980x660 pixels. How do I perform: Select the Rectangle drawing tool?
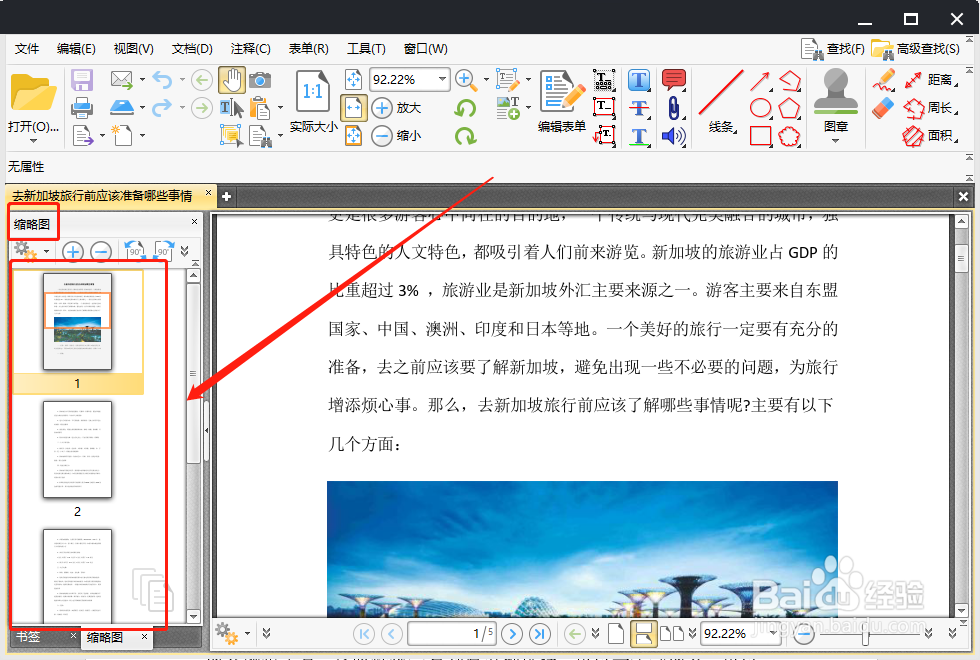point(760,136)
